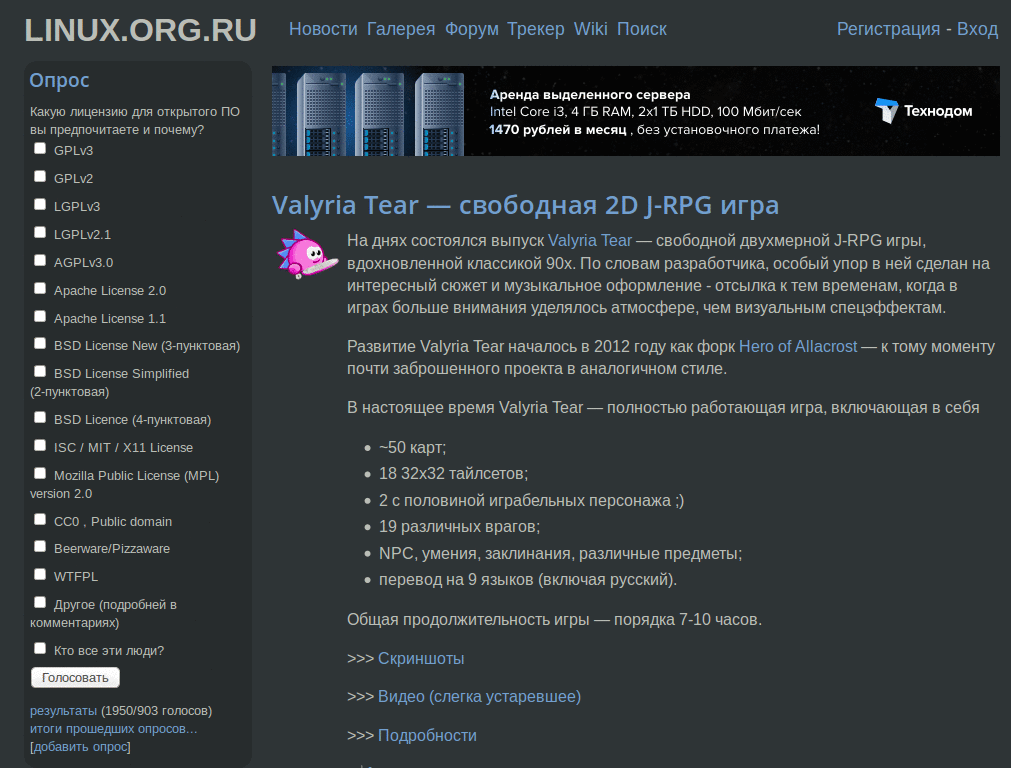Open the Опрос heading link
1024x768 pixels.
59,80
